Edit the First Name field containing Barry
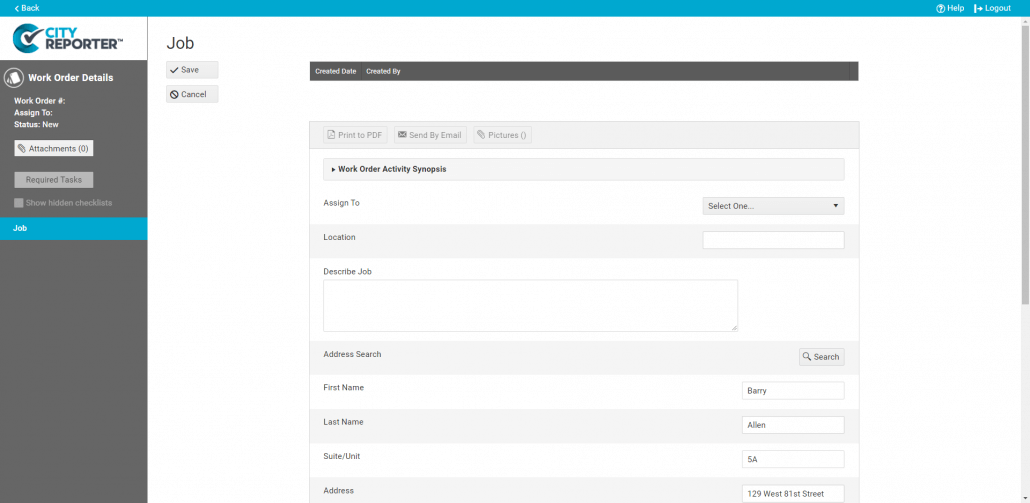The image size is (1030, 503). click(793, 391)
